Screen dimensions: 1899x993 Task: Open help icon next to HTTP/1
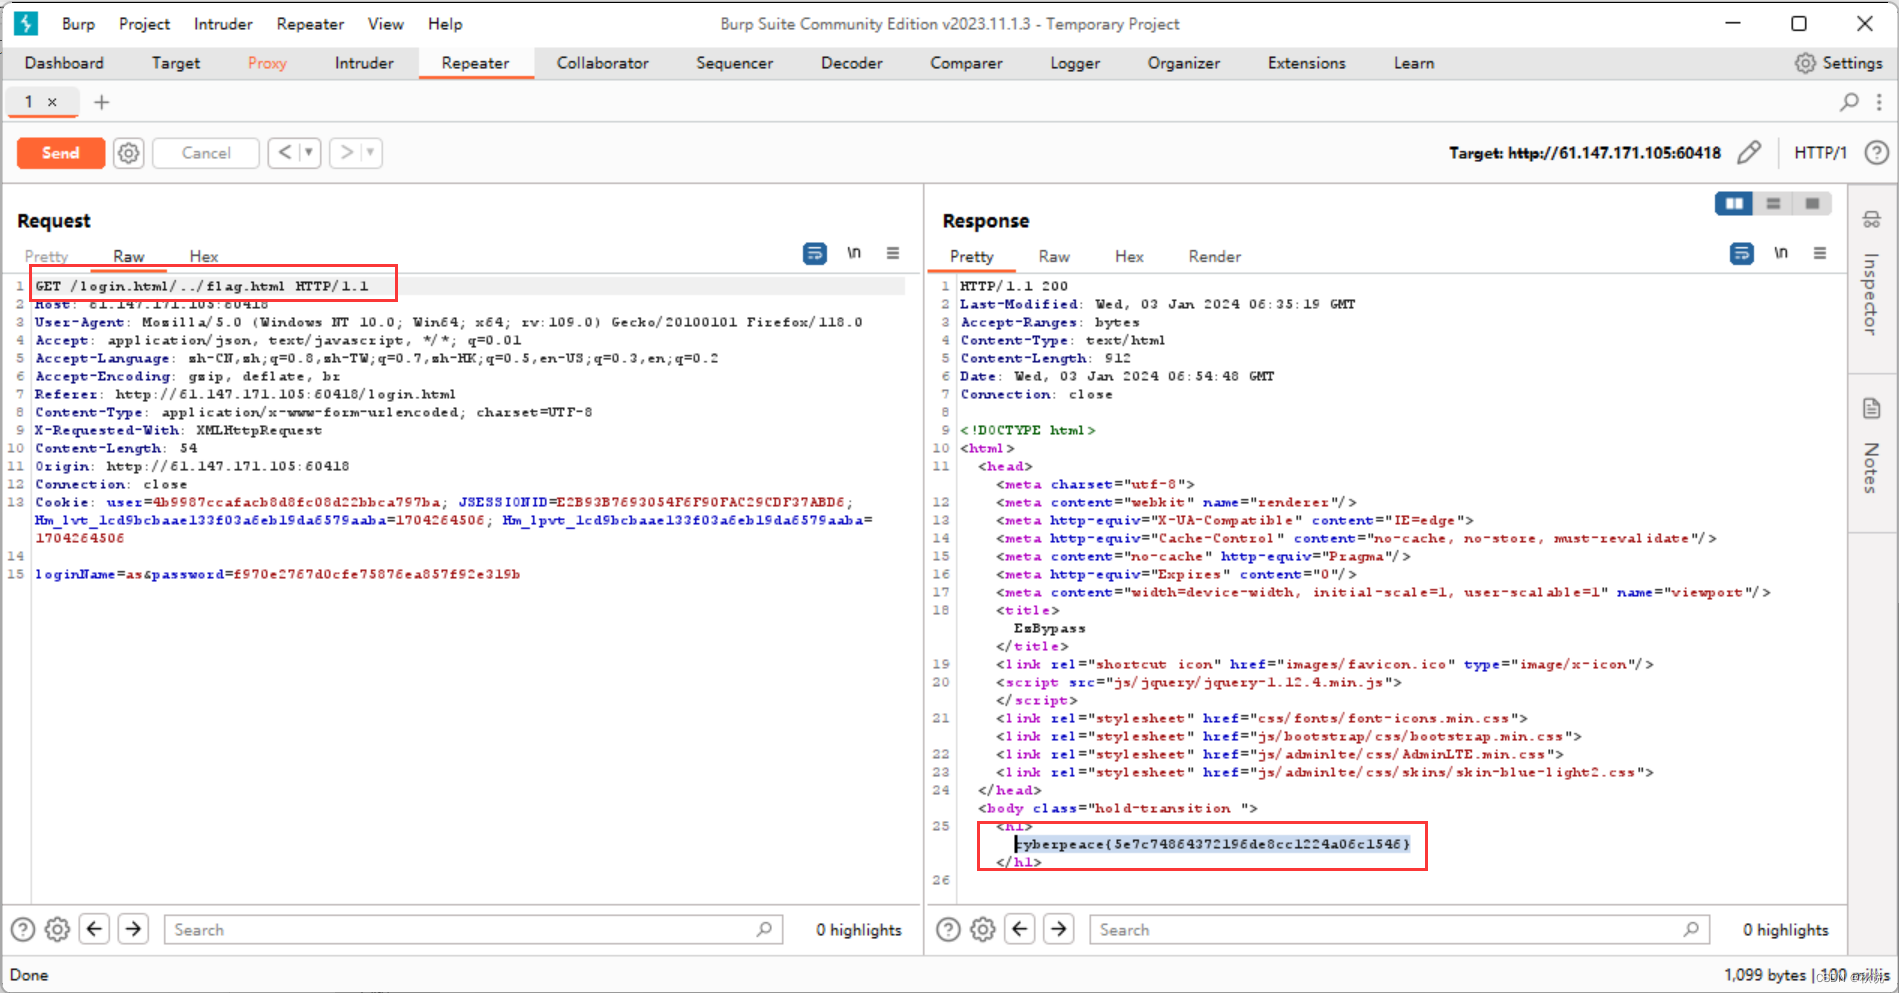pos(1877,153)
